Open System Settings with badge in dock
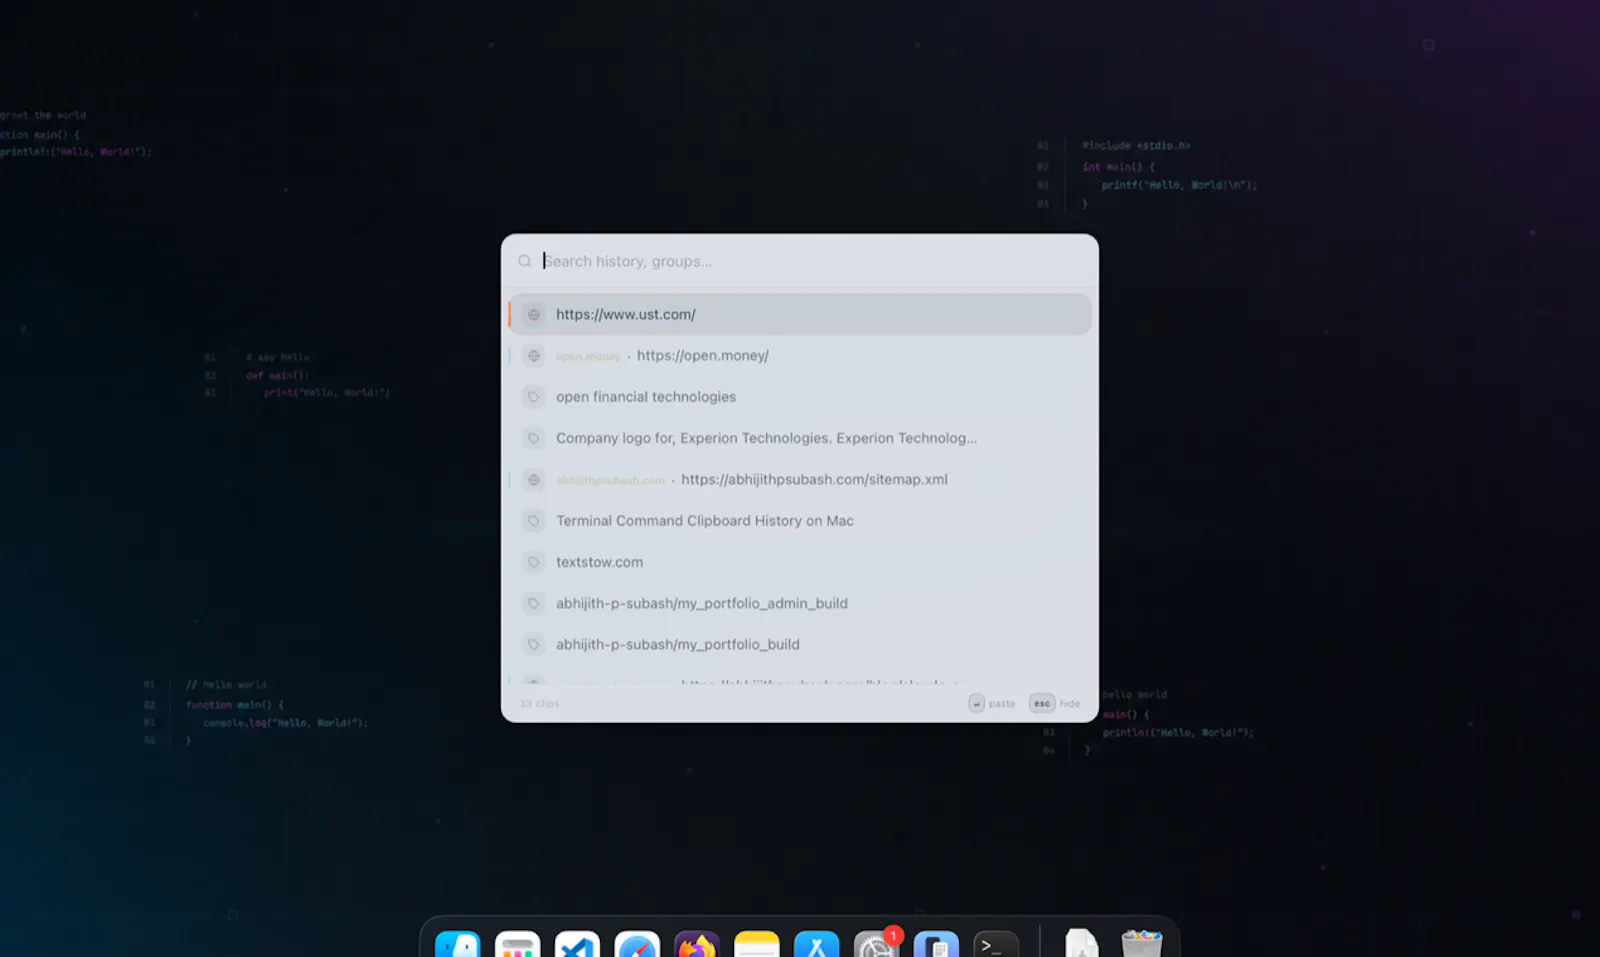 [x=877, y=944]
